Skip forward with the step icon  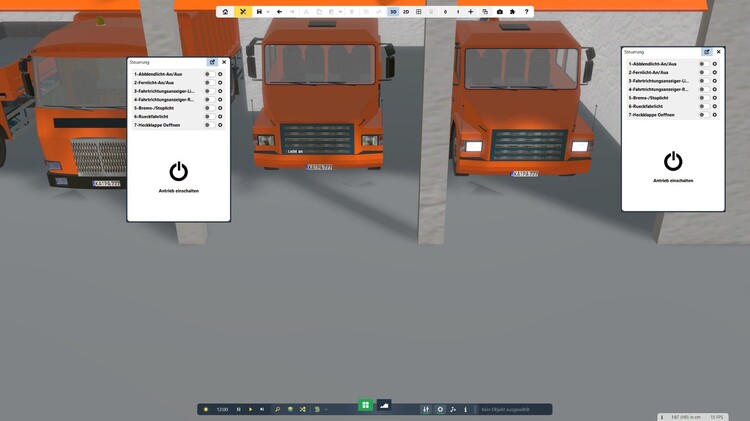coord(262,410)
